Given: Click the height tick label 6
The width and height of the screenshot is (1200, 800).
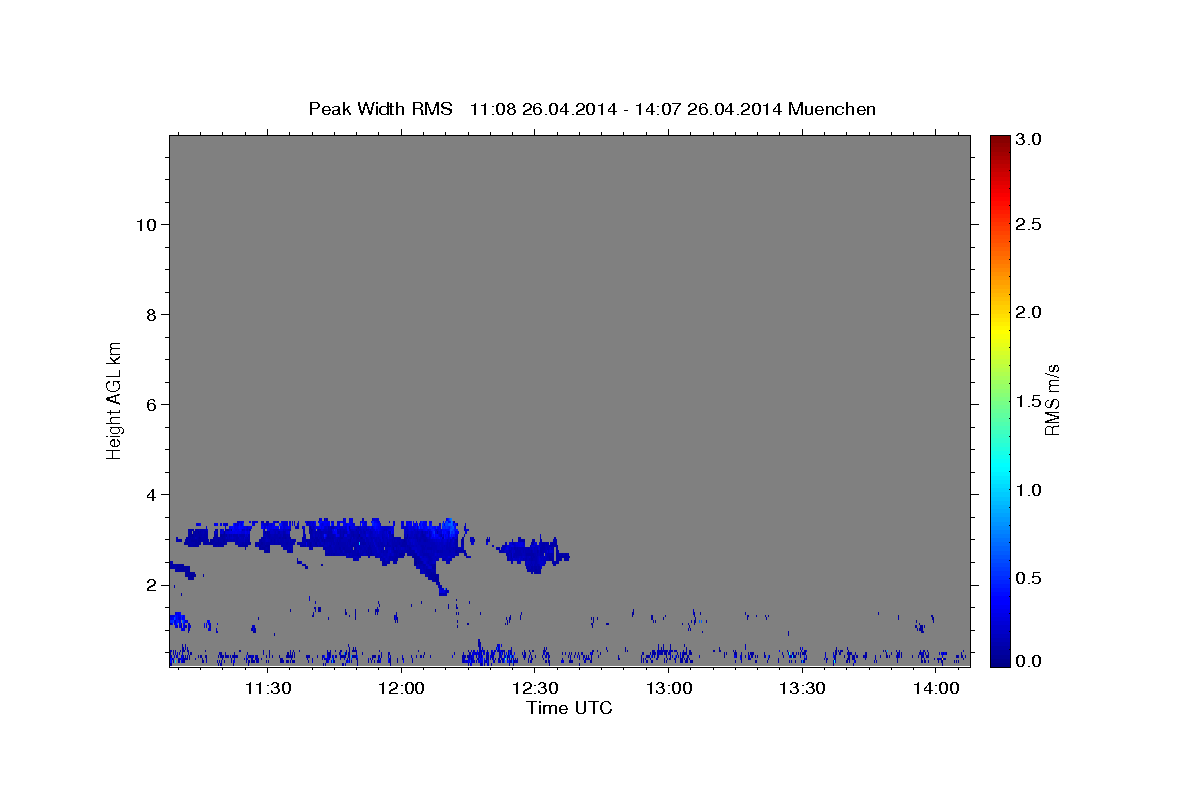Looking at the screenshot, I should point(150,404).
